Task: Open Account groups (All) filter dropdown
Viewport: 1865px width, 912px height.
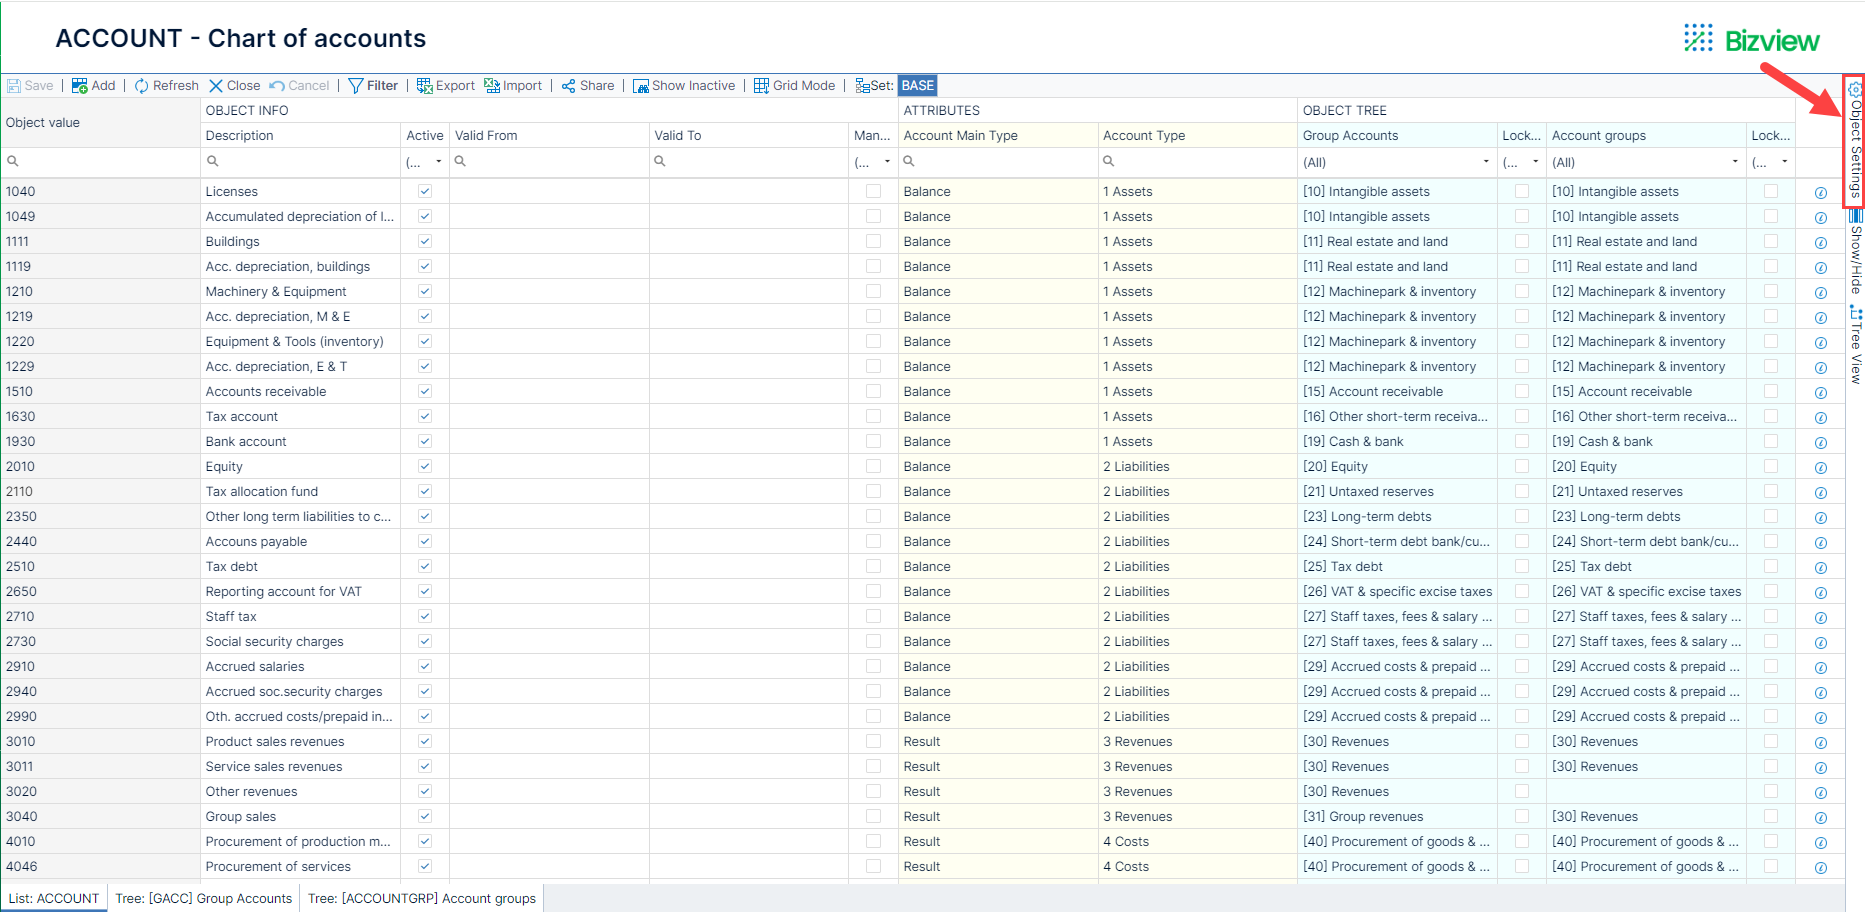Action: (x=1734, y=162)
